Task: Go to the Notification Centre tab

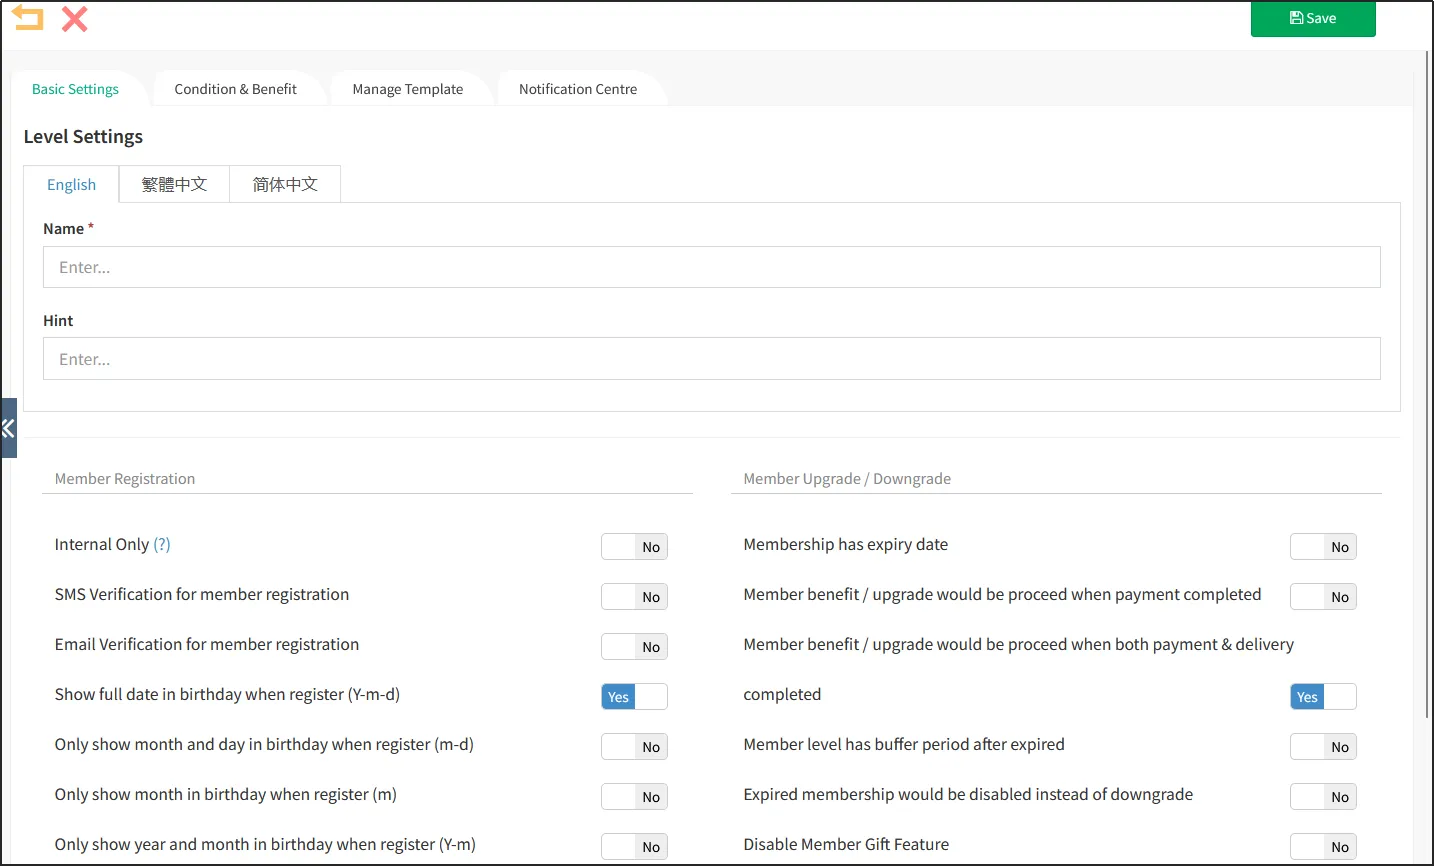Action: coord(577,89)
